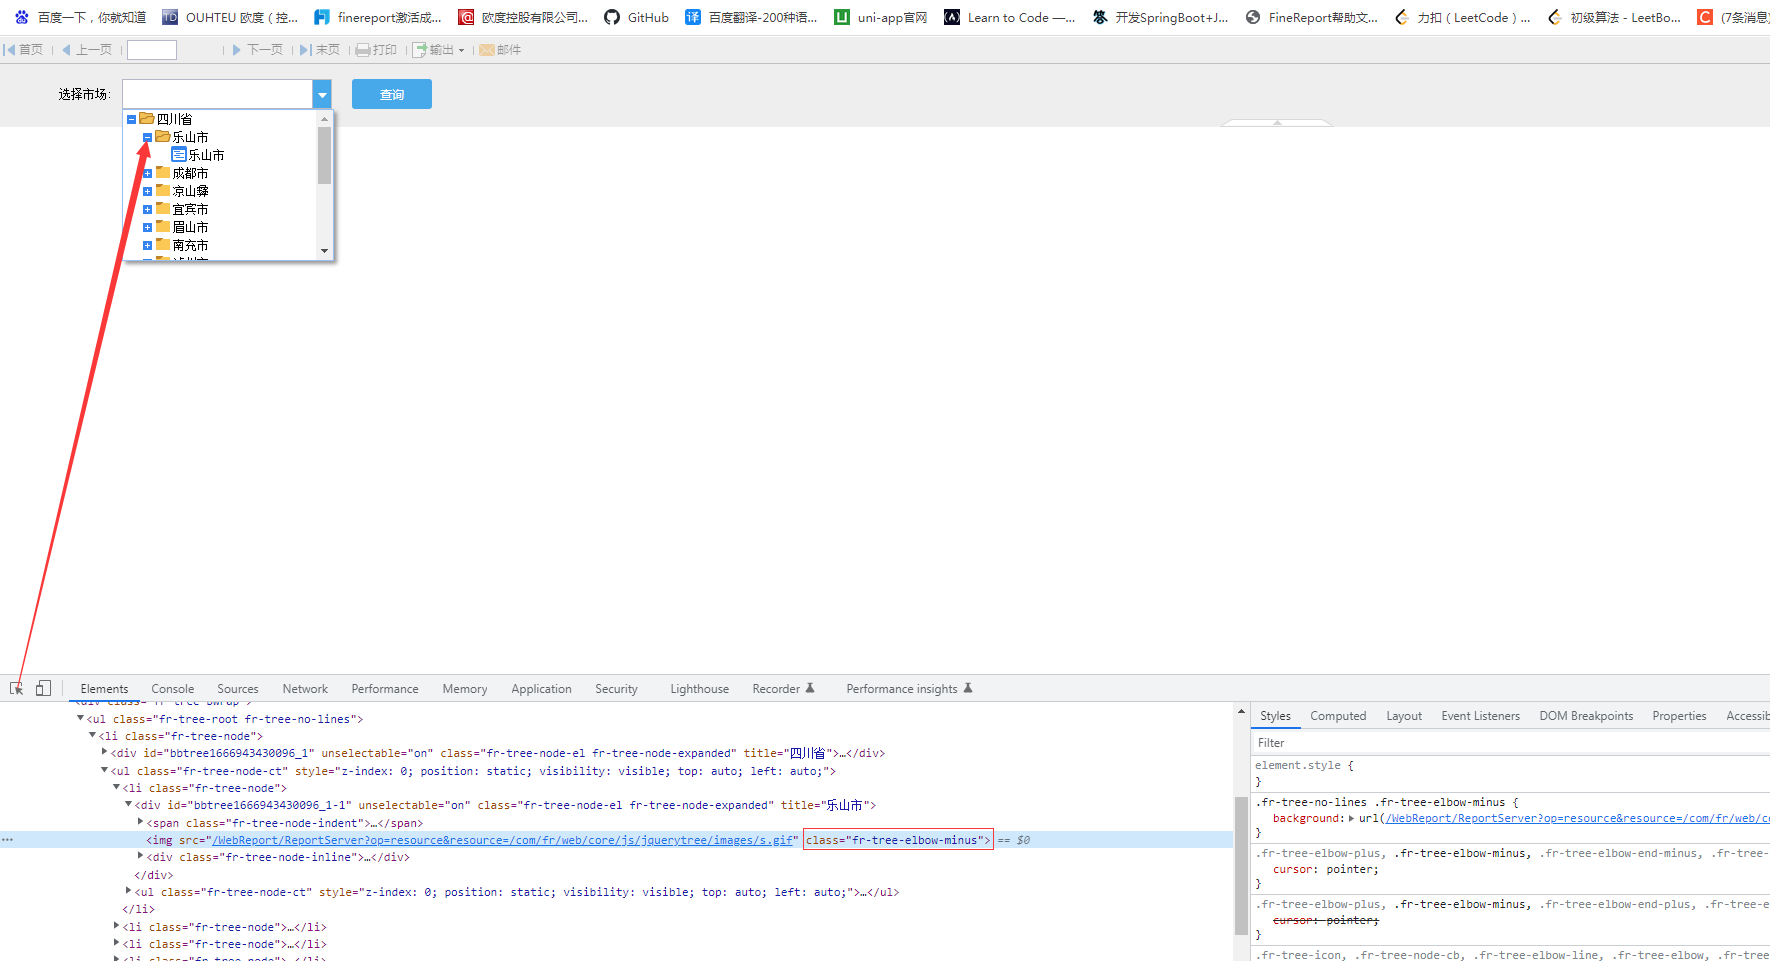The height and width of the screenshot is (961, 1770).
Task: Activate DevTools inspect element picker
Action: pyautogui.click(x=17, y=688)
